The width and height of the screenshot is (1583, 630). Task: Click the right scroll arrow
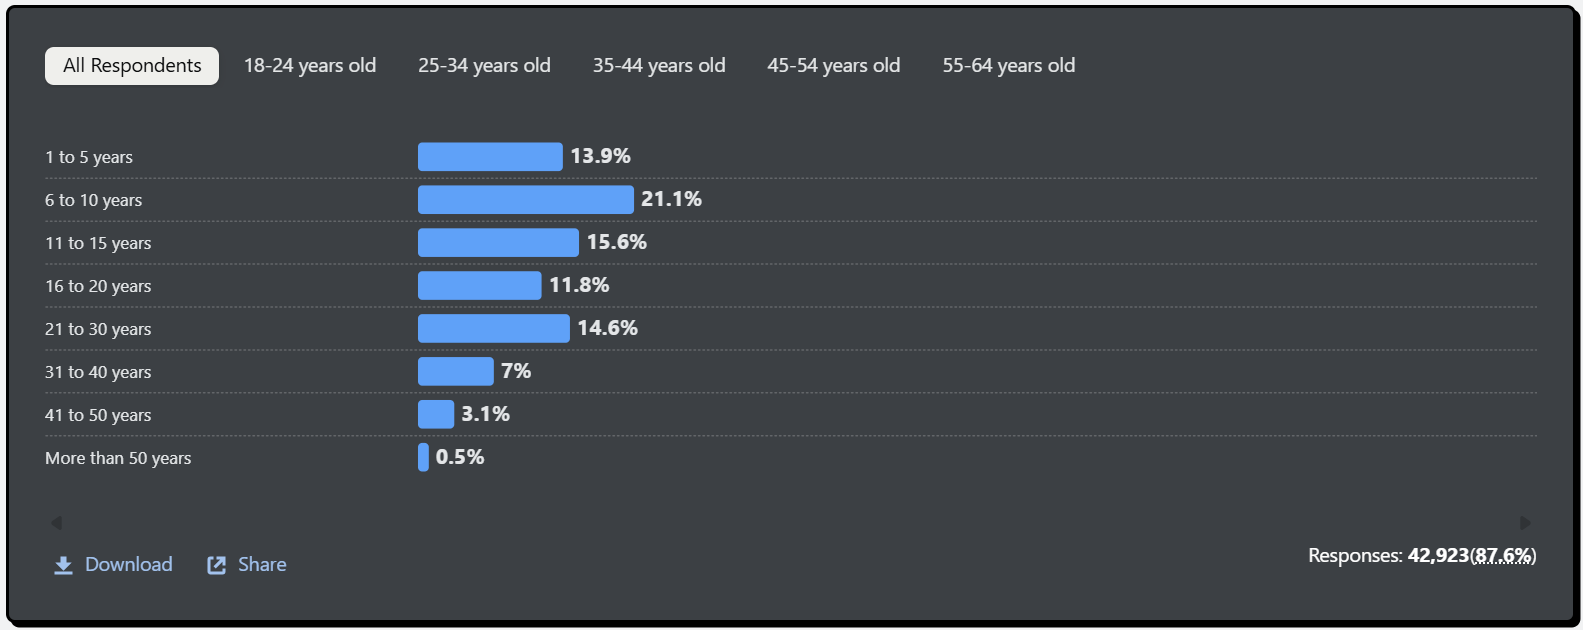pos(1525,523)
